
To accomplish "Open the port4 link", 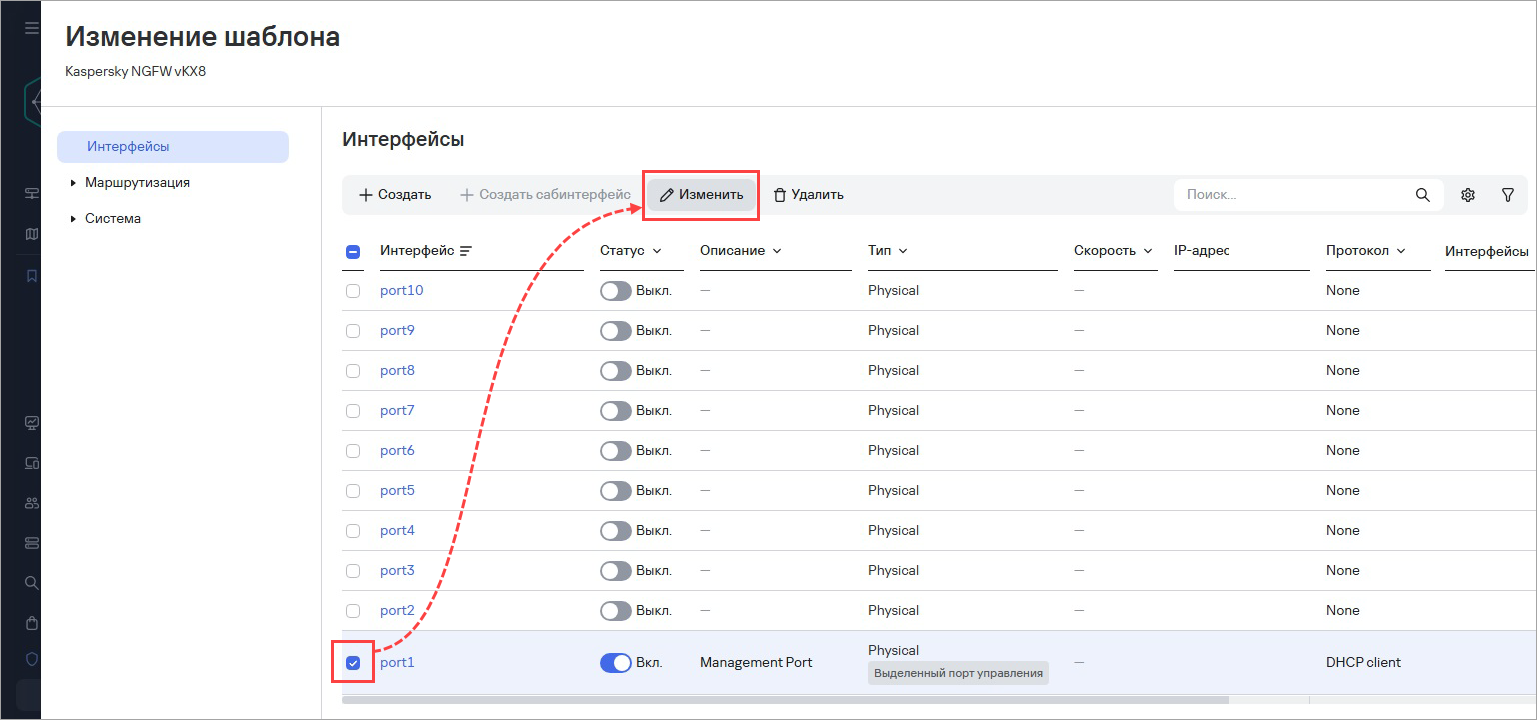I will (397, 531).
